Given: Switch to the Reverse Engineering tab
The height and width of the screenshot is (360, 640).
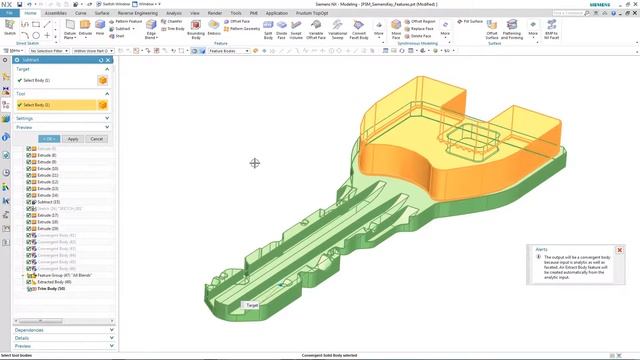Looking at the screenshot, I should [138, 13].
